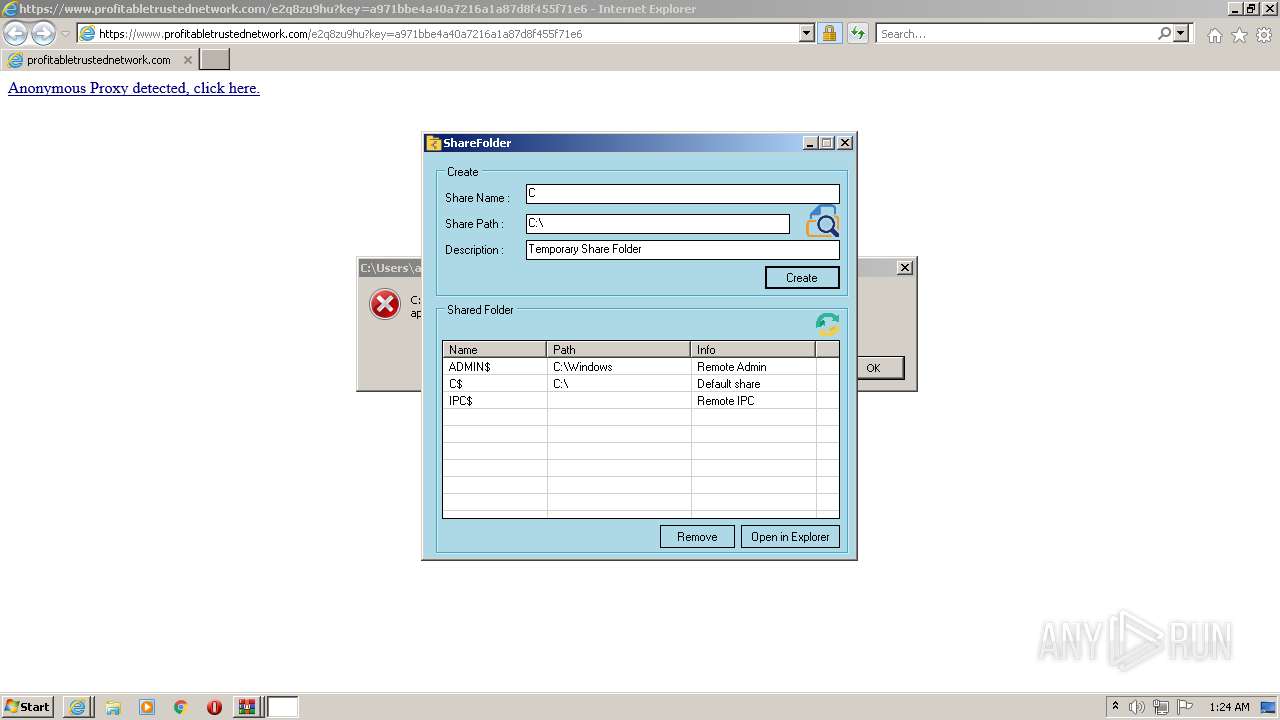Sort by the Path column header
Viewport: 1280px width, 720px height.
point(619,350)
